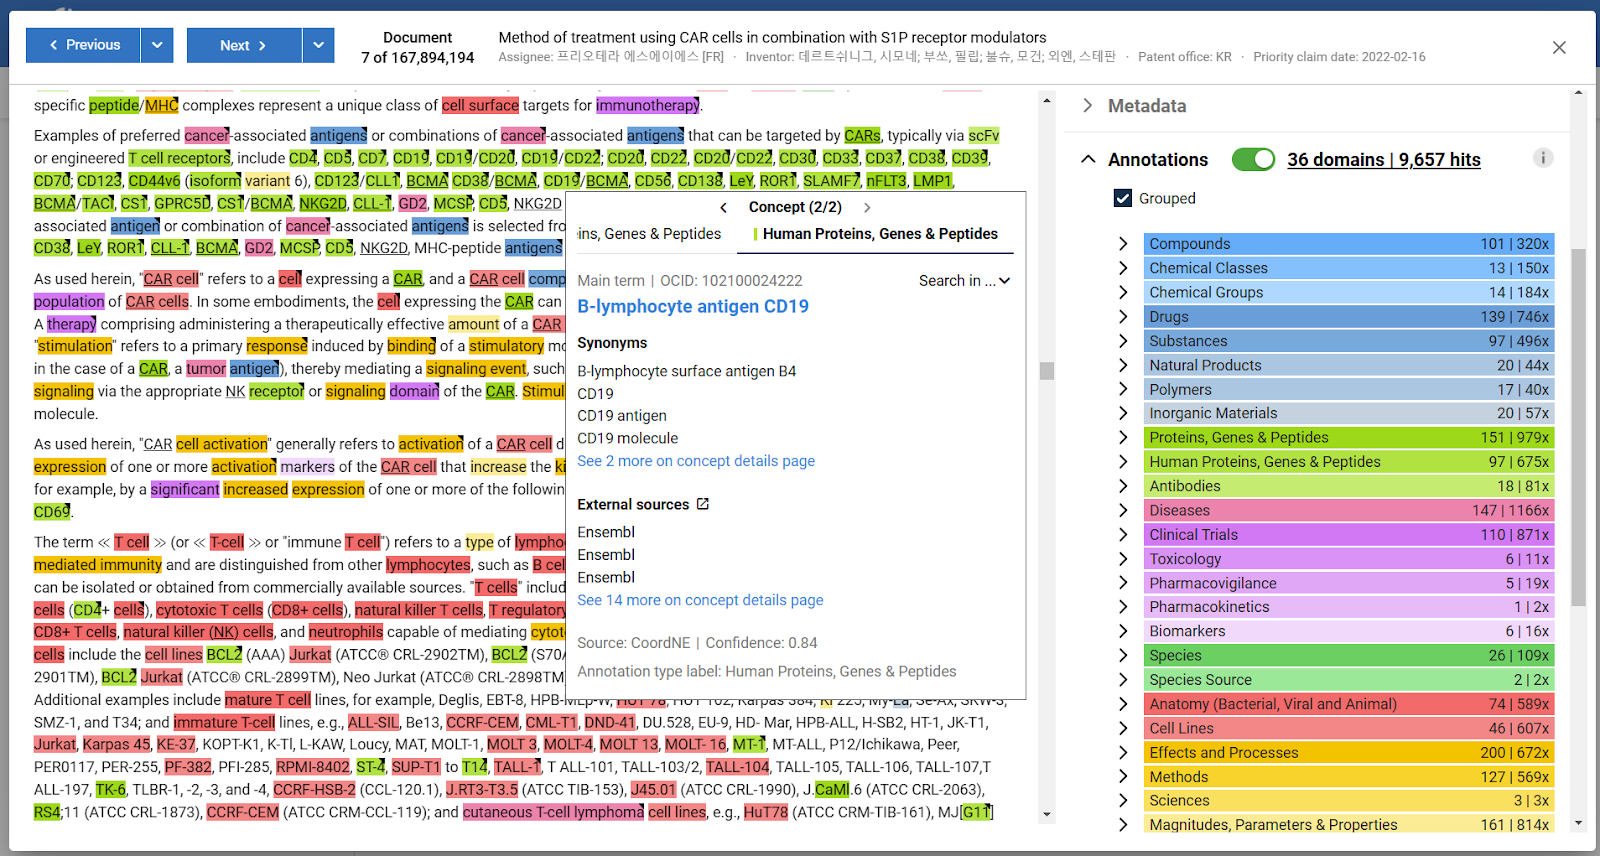Select the Polymers domain row

(x=1348, y=389)
